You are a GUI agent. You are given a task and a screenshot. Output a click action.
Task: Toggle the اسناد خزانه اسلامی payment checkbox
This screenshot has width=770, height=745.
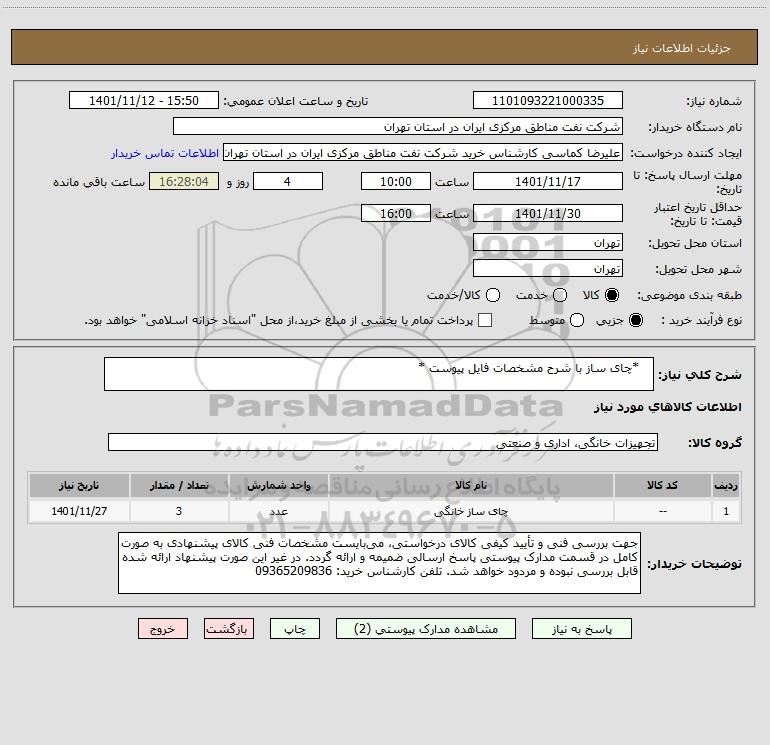coord(485,320)
